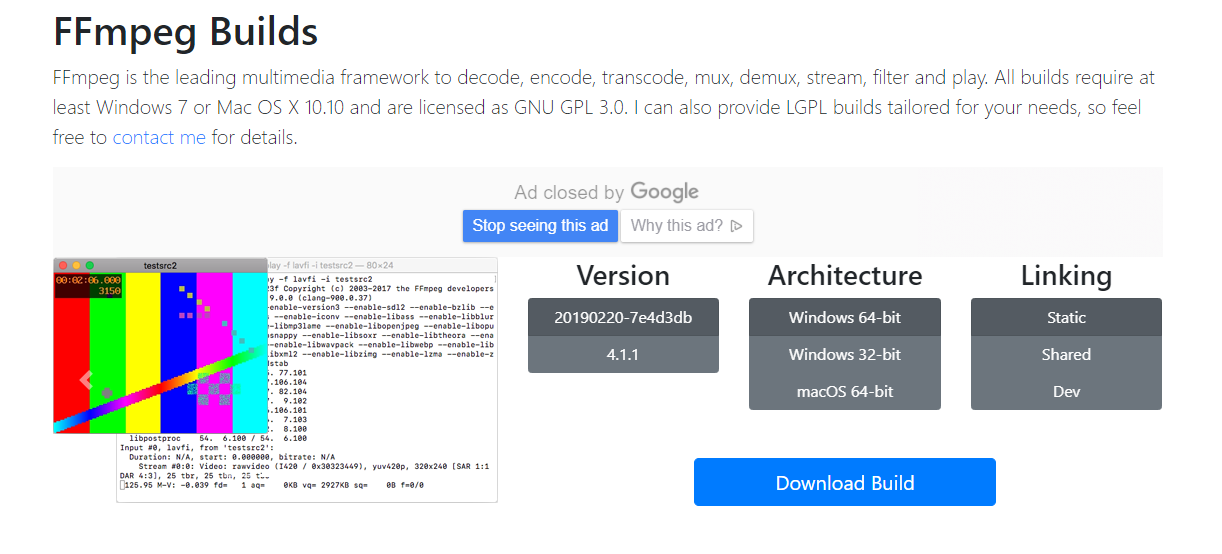
Task: Click the Version column heading
Action: (623, 275)
